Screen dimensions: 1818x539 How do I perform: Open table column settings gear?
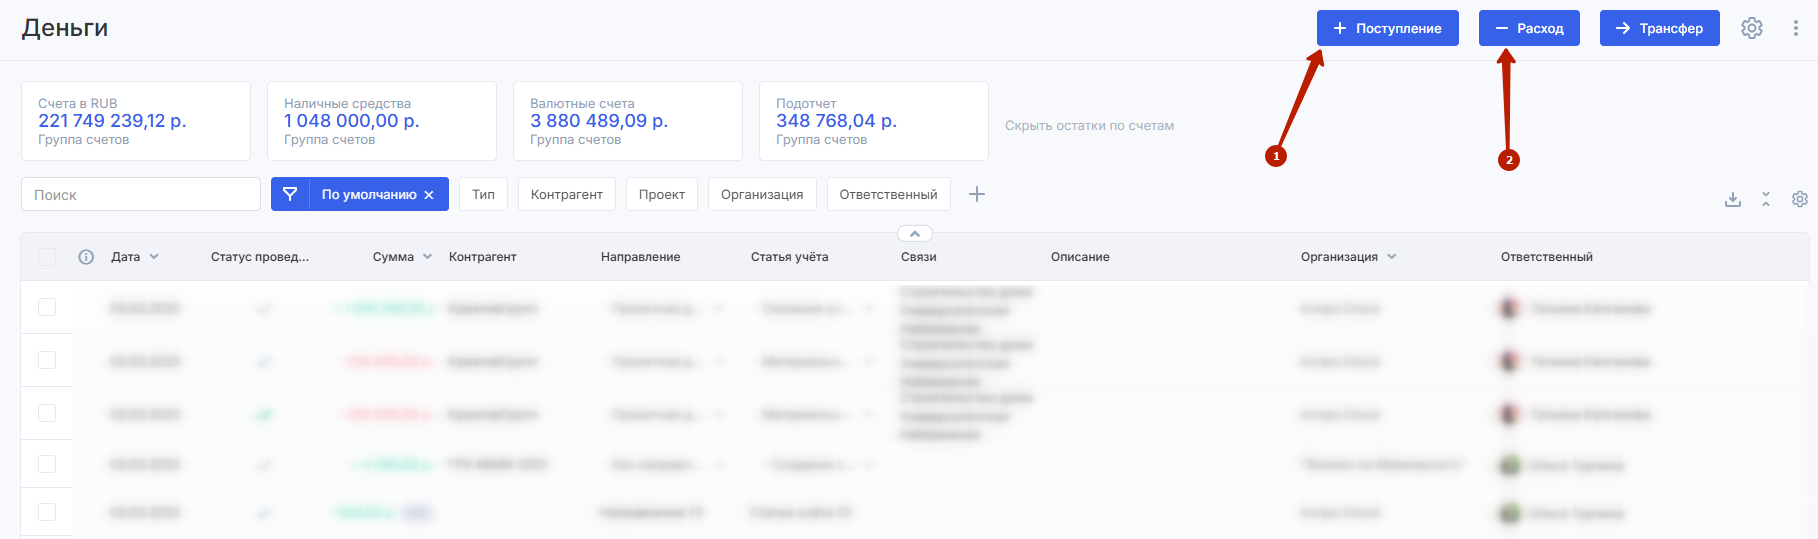(1799, 199)
